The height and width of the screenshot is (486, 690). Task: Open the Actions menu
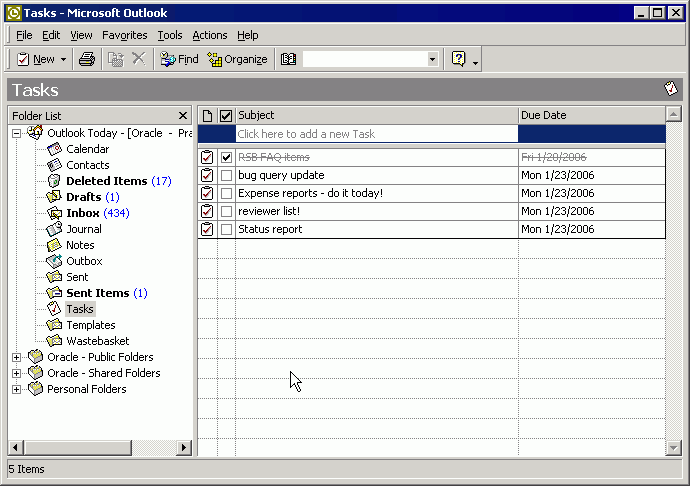(209, 35)
